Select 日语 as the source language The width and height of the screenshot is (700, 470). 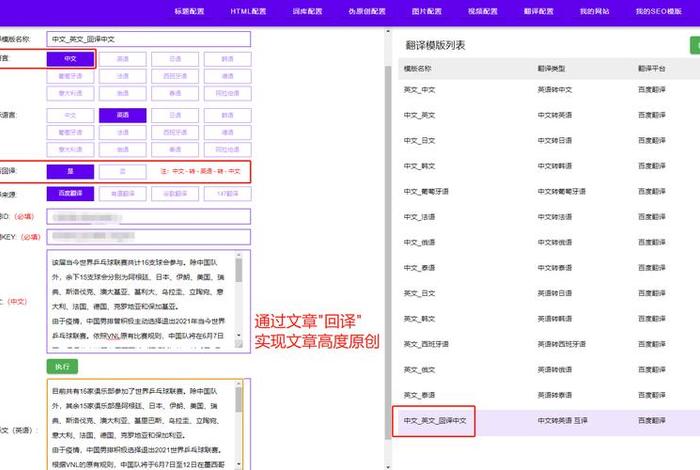tap(175, 59)
